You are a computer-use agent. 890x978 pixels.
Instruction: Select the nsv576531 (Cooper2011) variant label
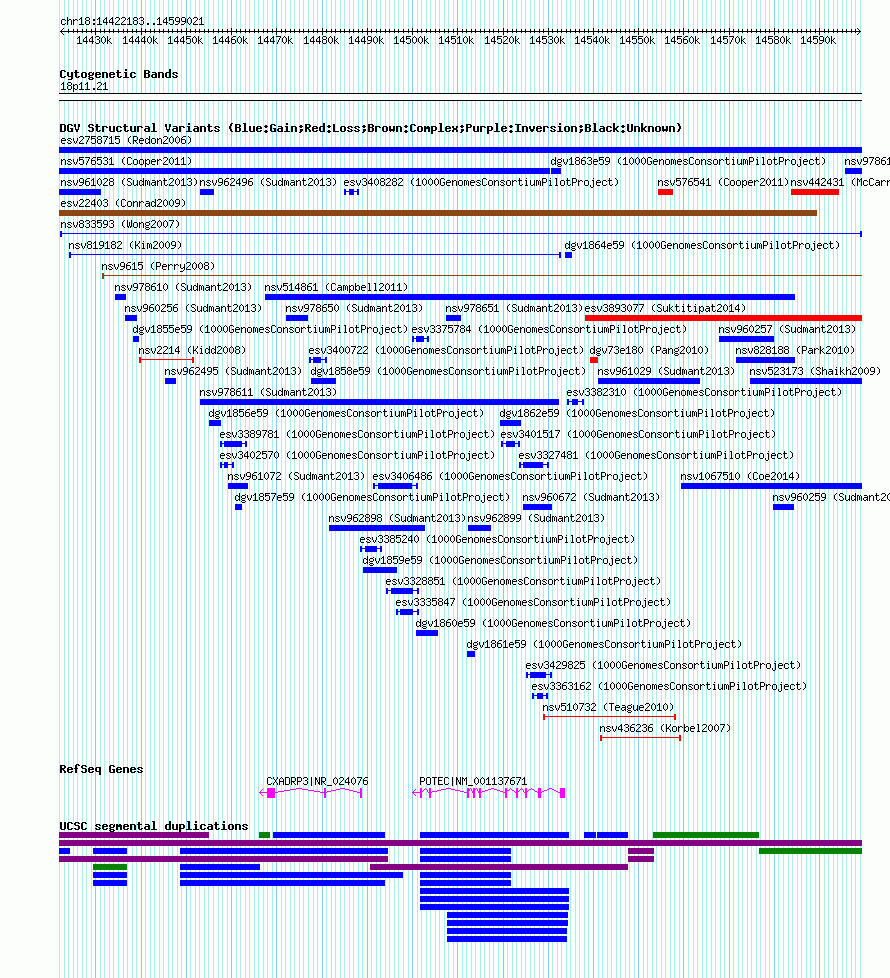[126, 162]
